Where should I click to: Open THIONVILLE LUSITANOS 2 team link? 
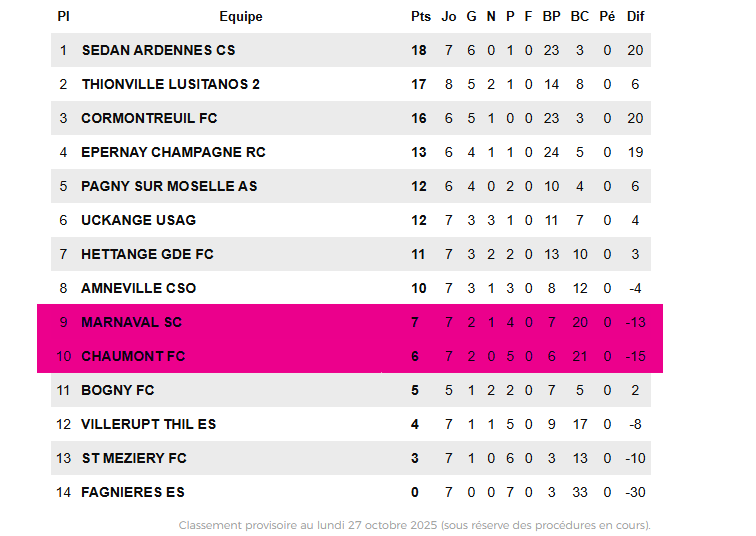click(170, 84)
